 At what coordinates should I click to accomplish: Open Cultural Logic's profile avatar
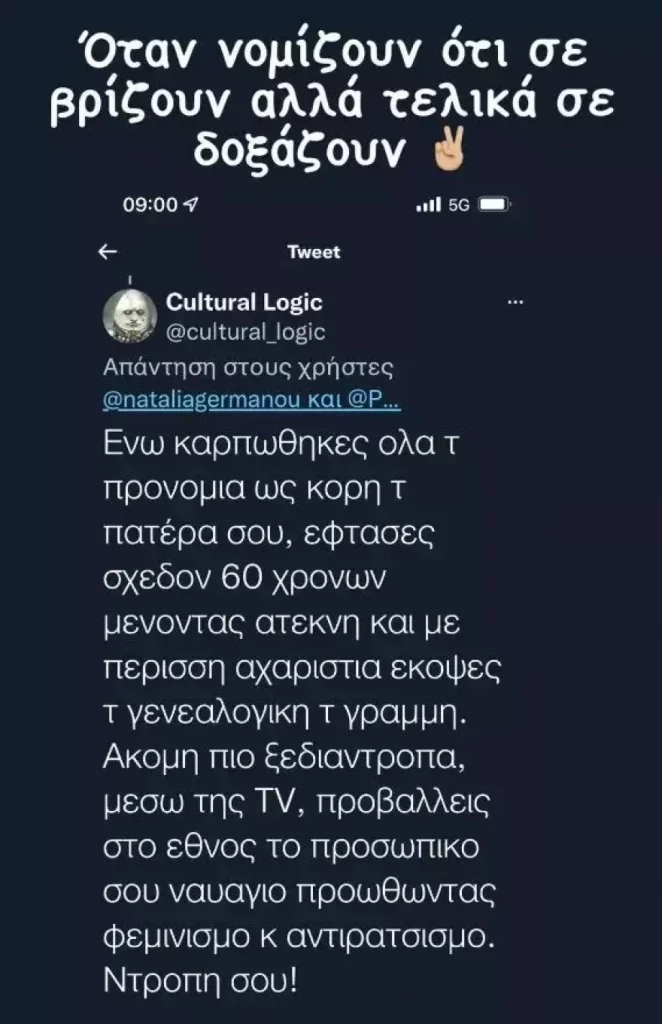click(x=131, y=316)
